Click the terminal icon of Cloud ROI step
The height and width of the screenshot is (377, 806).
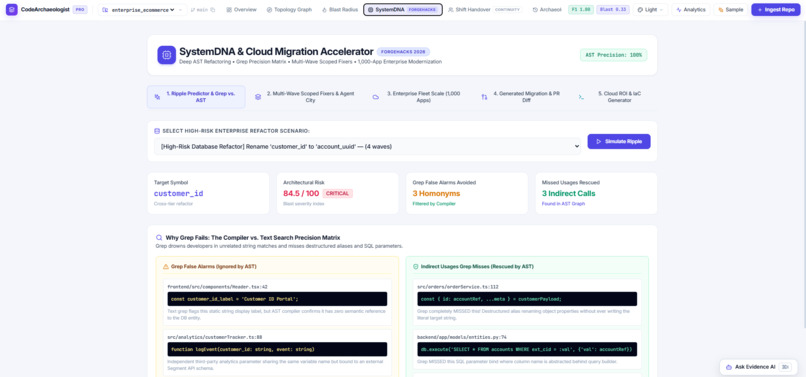(581, 97)
